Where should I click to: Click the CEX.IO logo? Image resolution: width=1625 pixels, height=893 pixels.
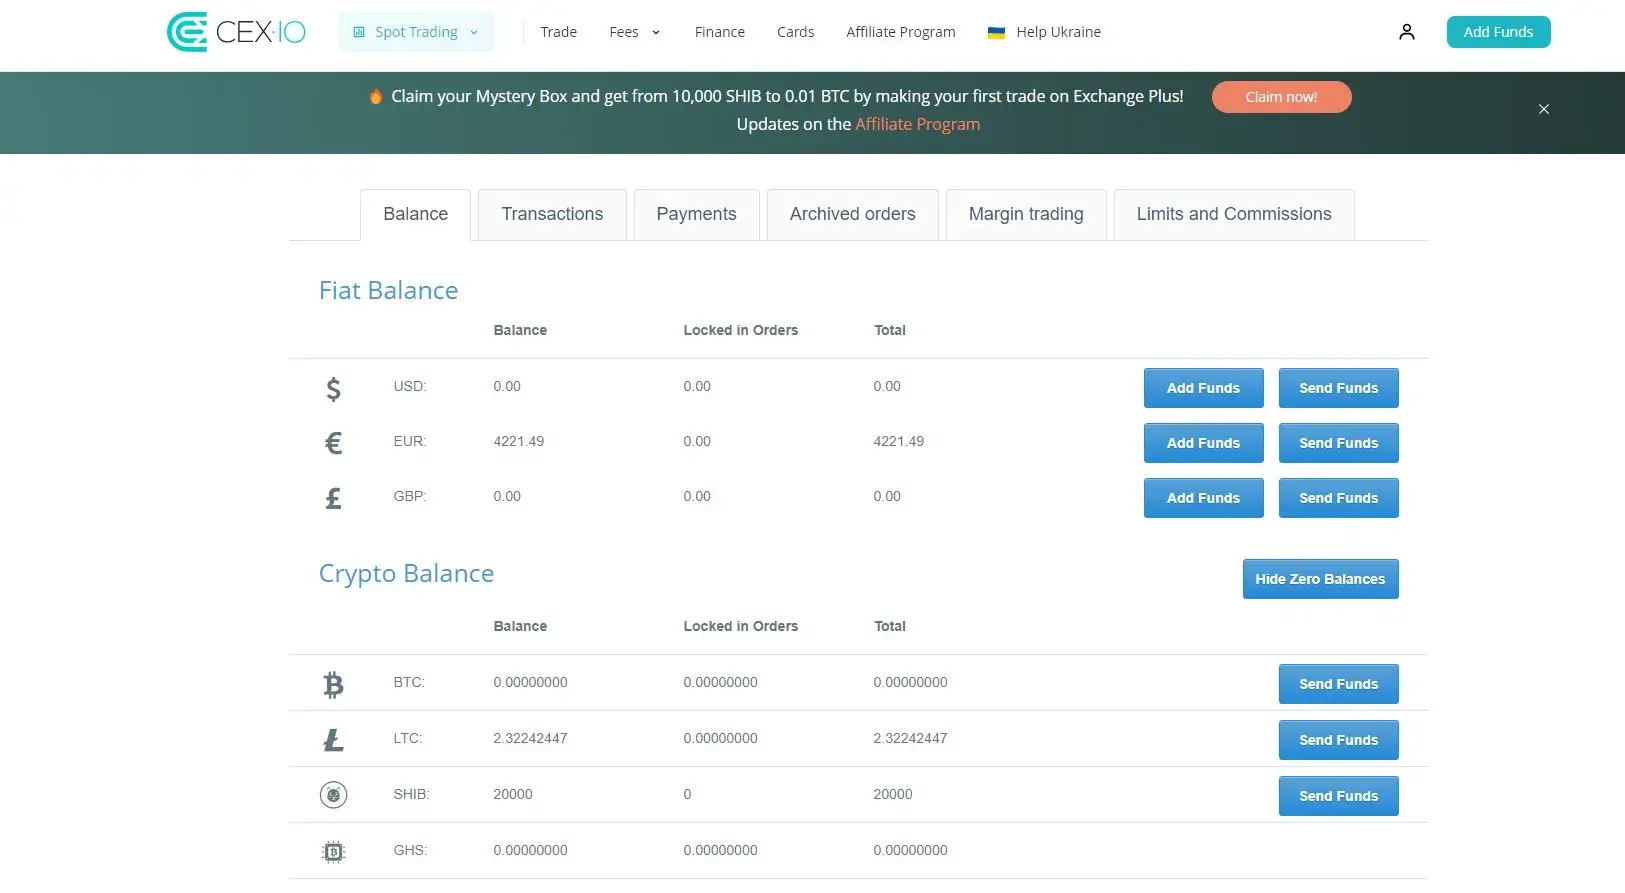pos(236,32)
